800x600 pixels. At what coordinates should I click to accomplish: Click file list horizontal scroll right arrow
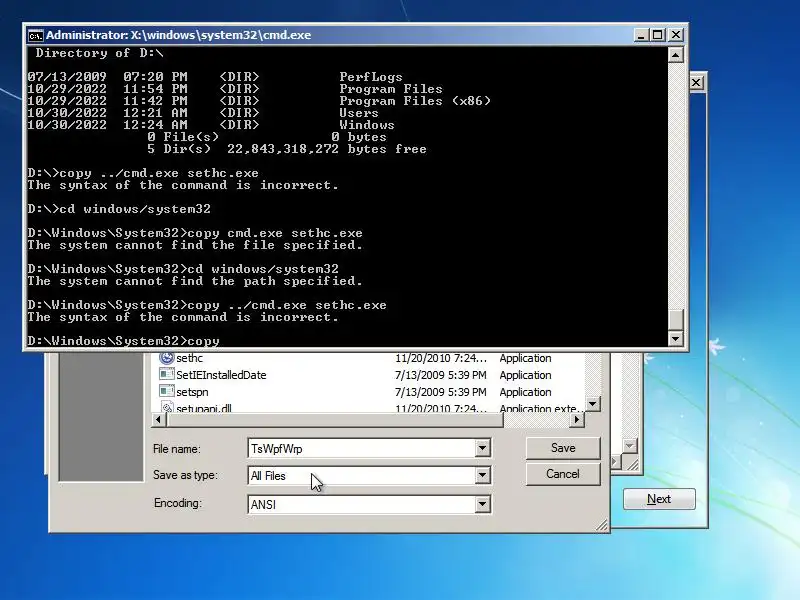[577, 419]
